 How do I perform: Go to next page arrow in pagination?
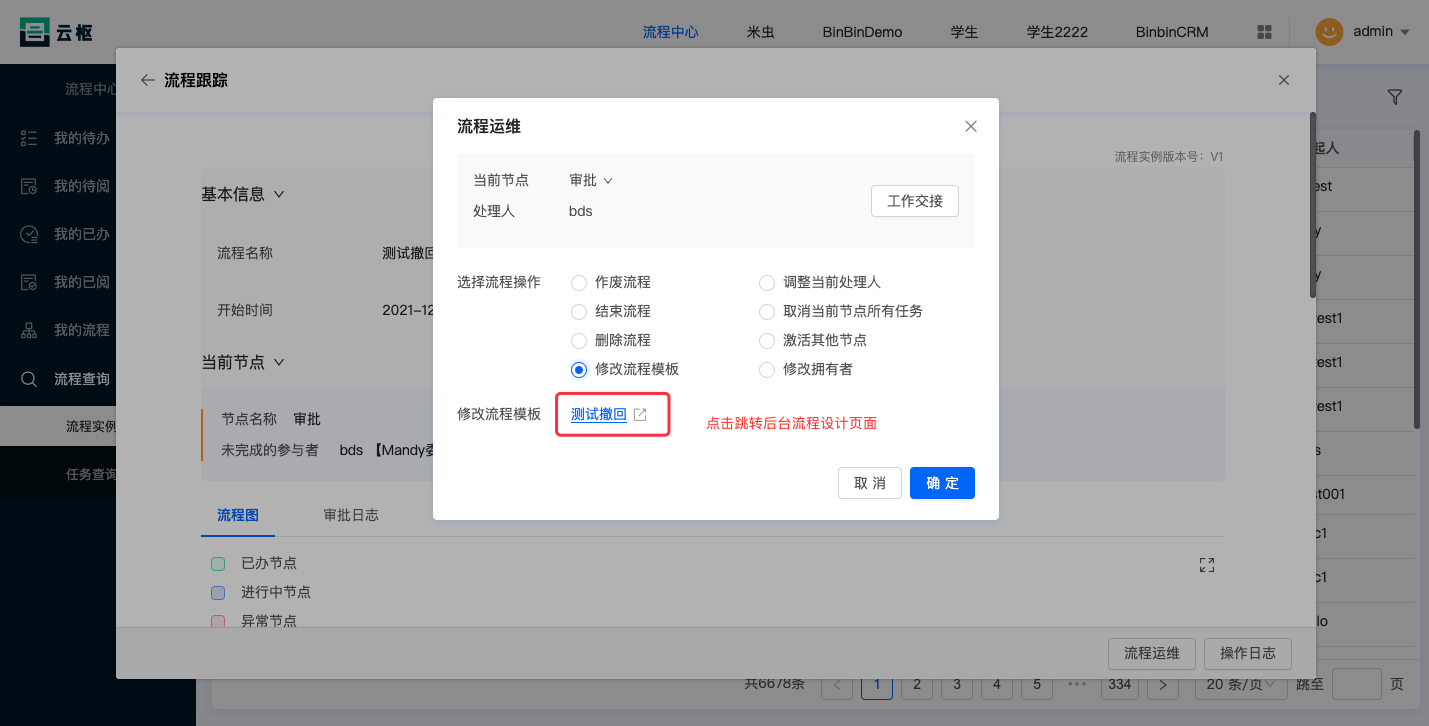click(1162, 685)
